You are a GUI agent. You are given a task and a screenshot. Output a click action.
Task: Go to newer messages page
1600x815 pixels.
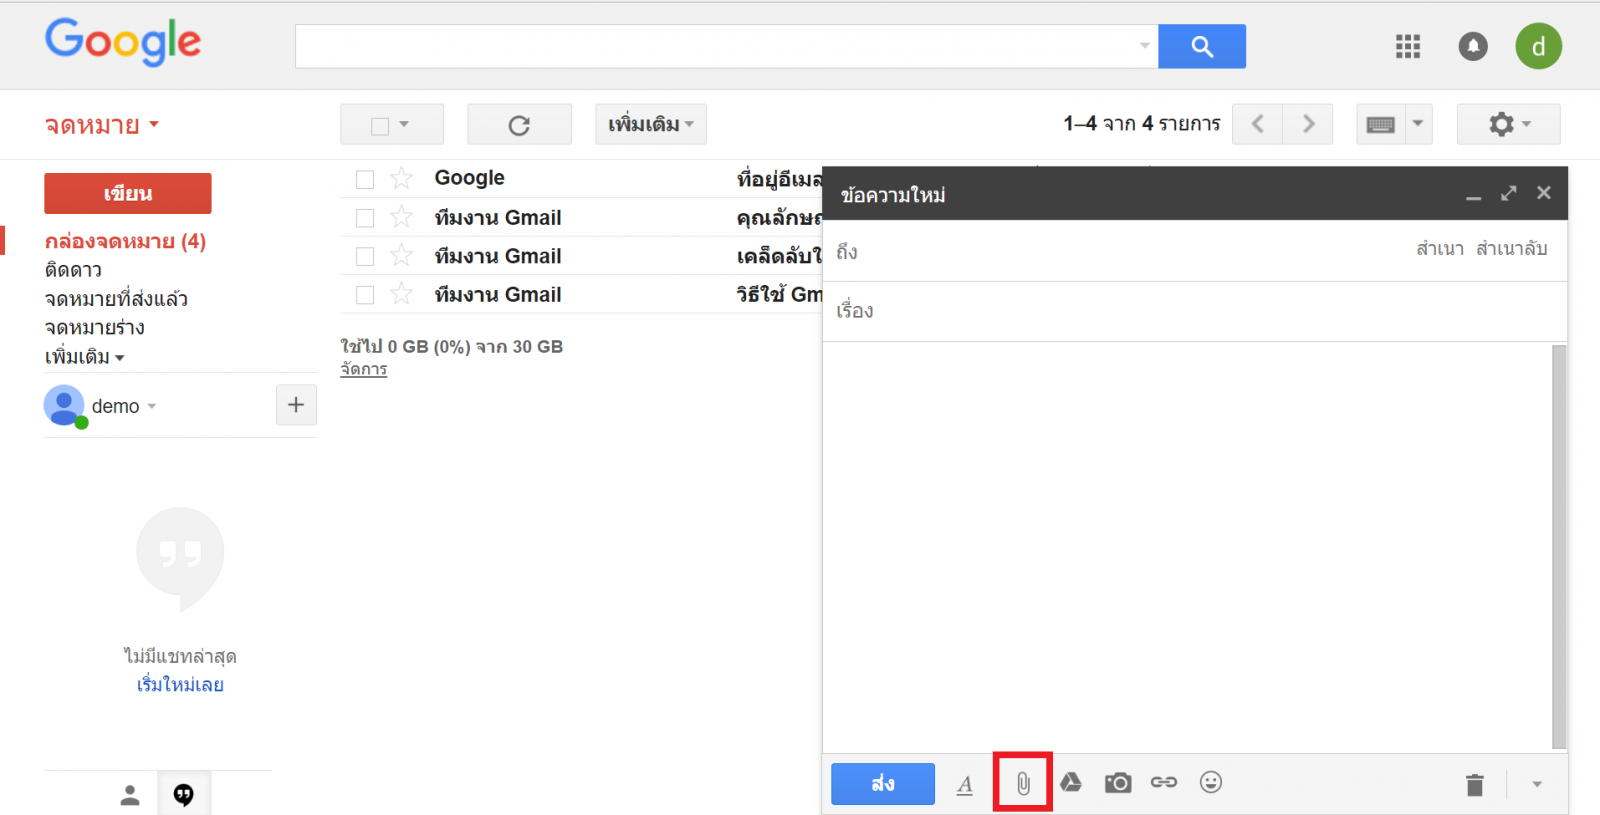(1258, 124)
